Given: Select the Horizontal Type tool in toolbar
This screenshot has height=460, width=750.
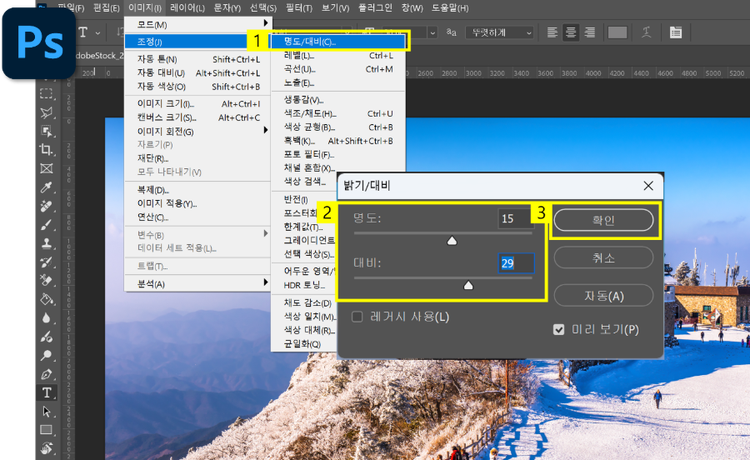Looking at the screenshot, I should coord(46,393).
